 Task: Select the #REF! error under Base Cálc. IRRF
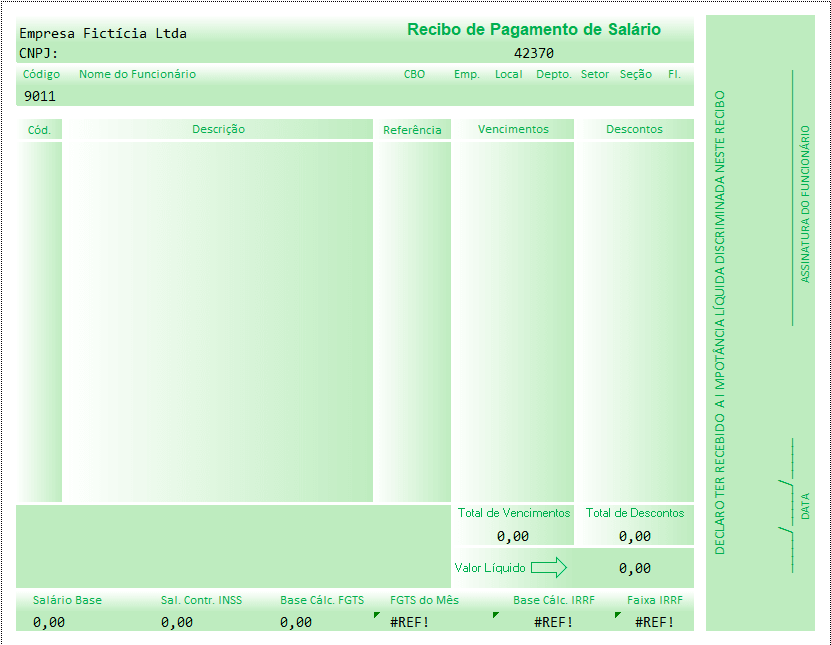tap(553, 622)
